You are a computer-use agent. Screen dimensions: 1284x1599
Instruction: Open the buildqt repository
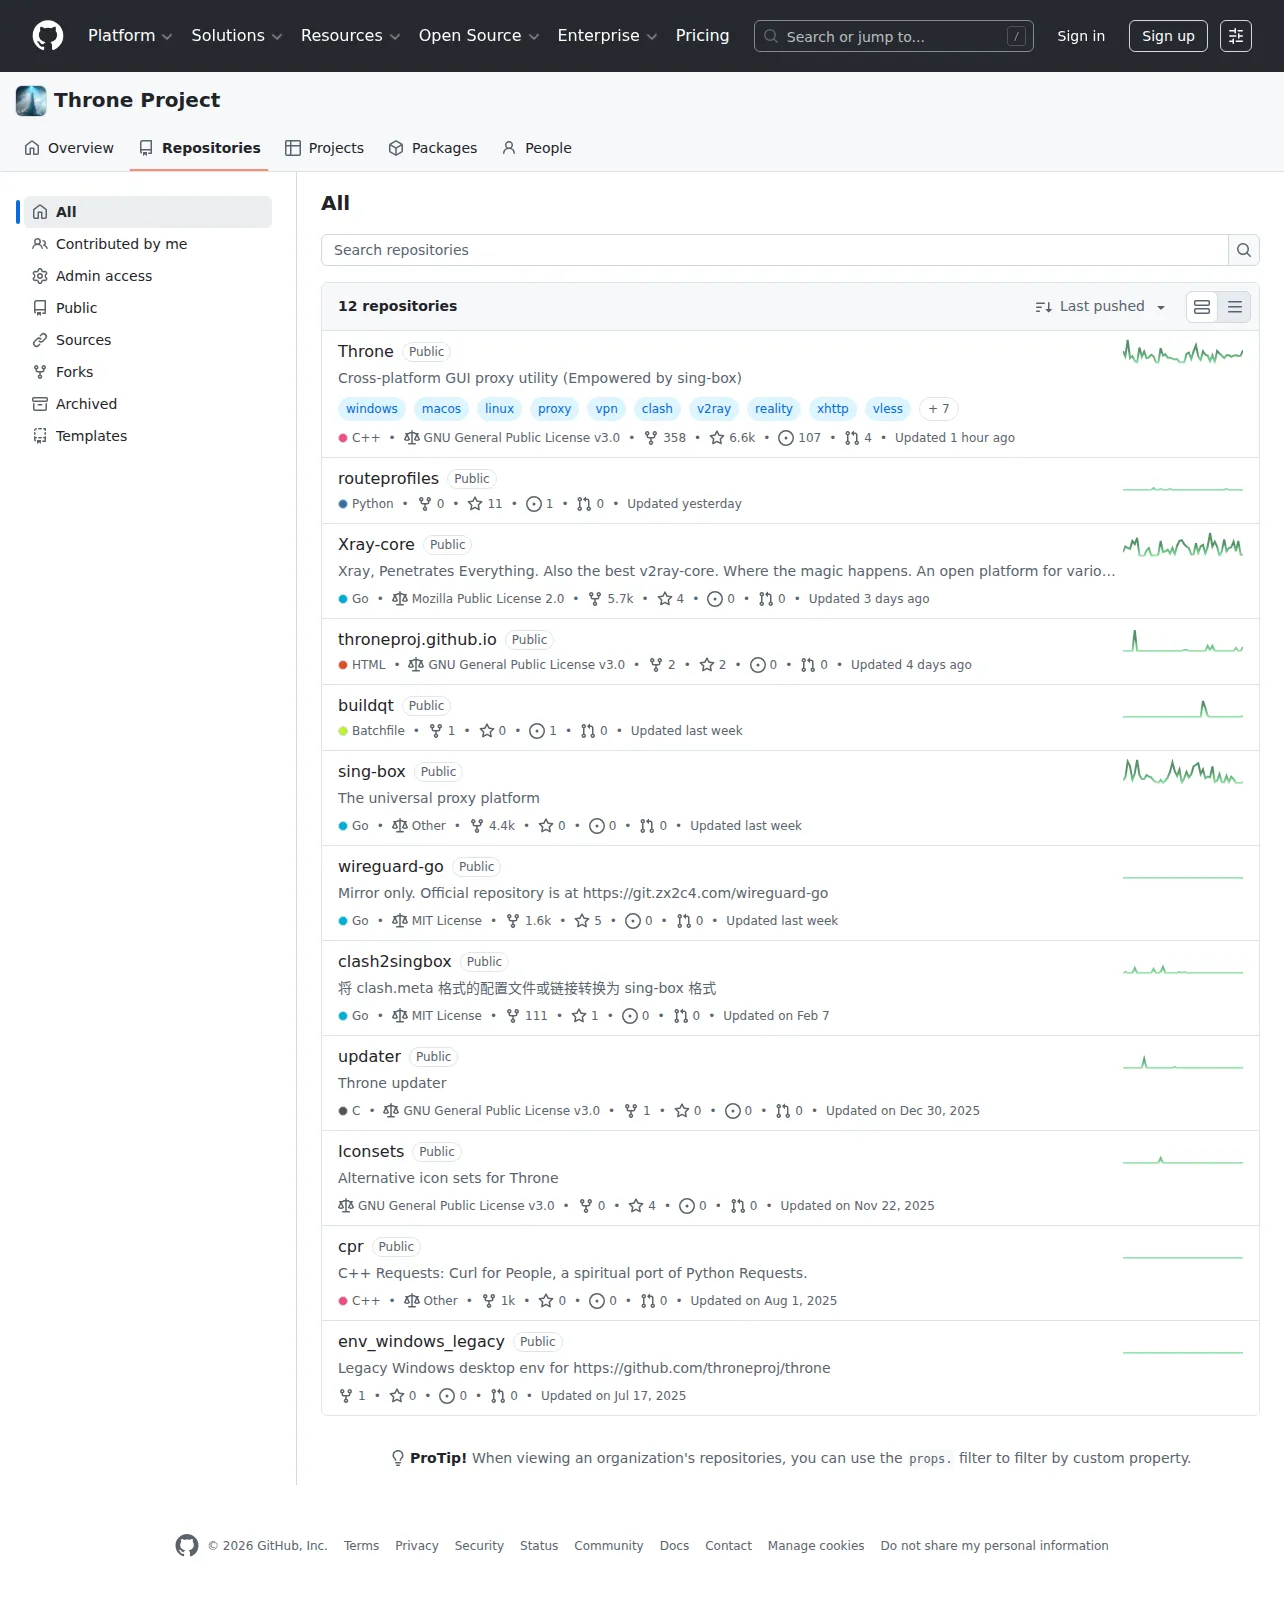(x=366, y=706)
